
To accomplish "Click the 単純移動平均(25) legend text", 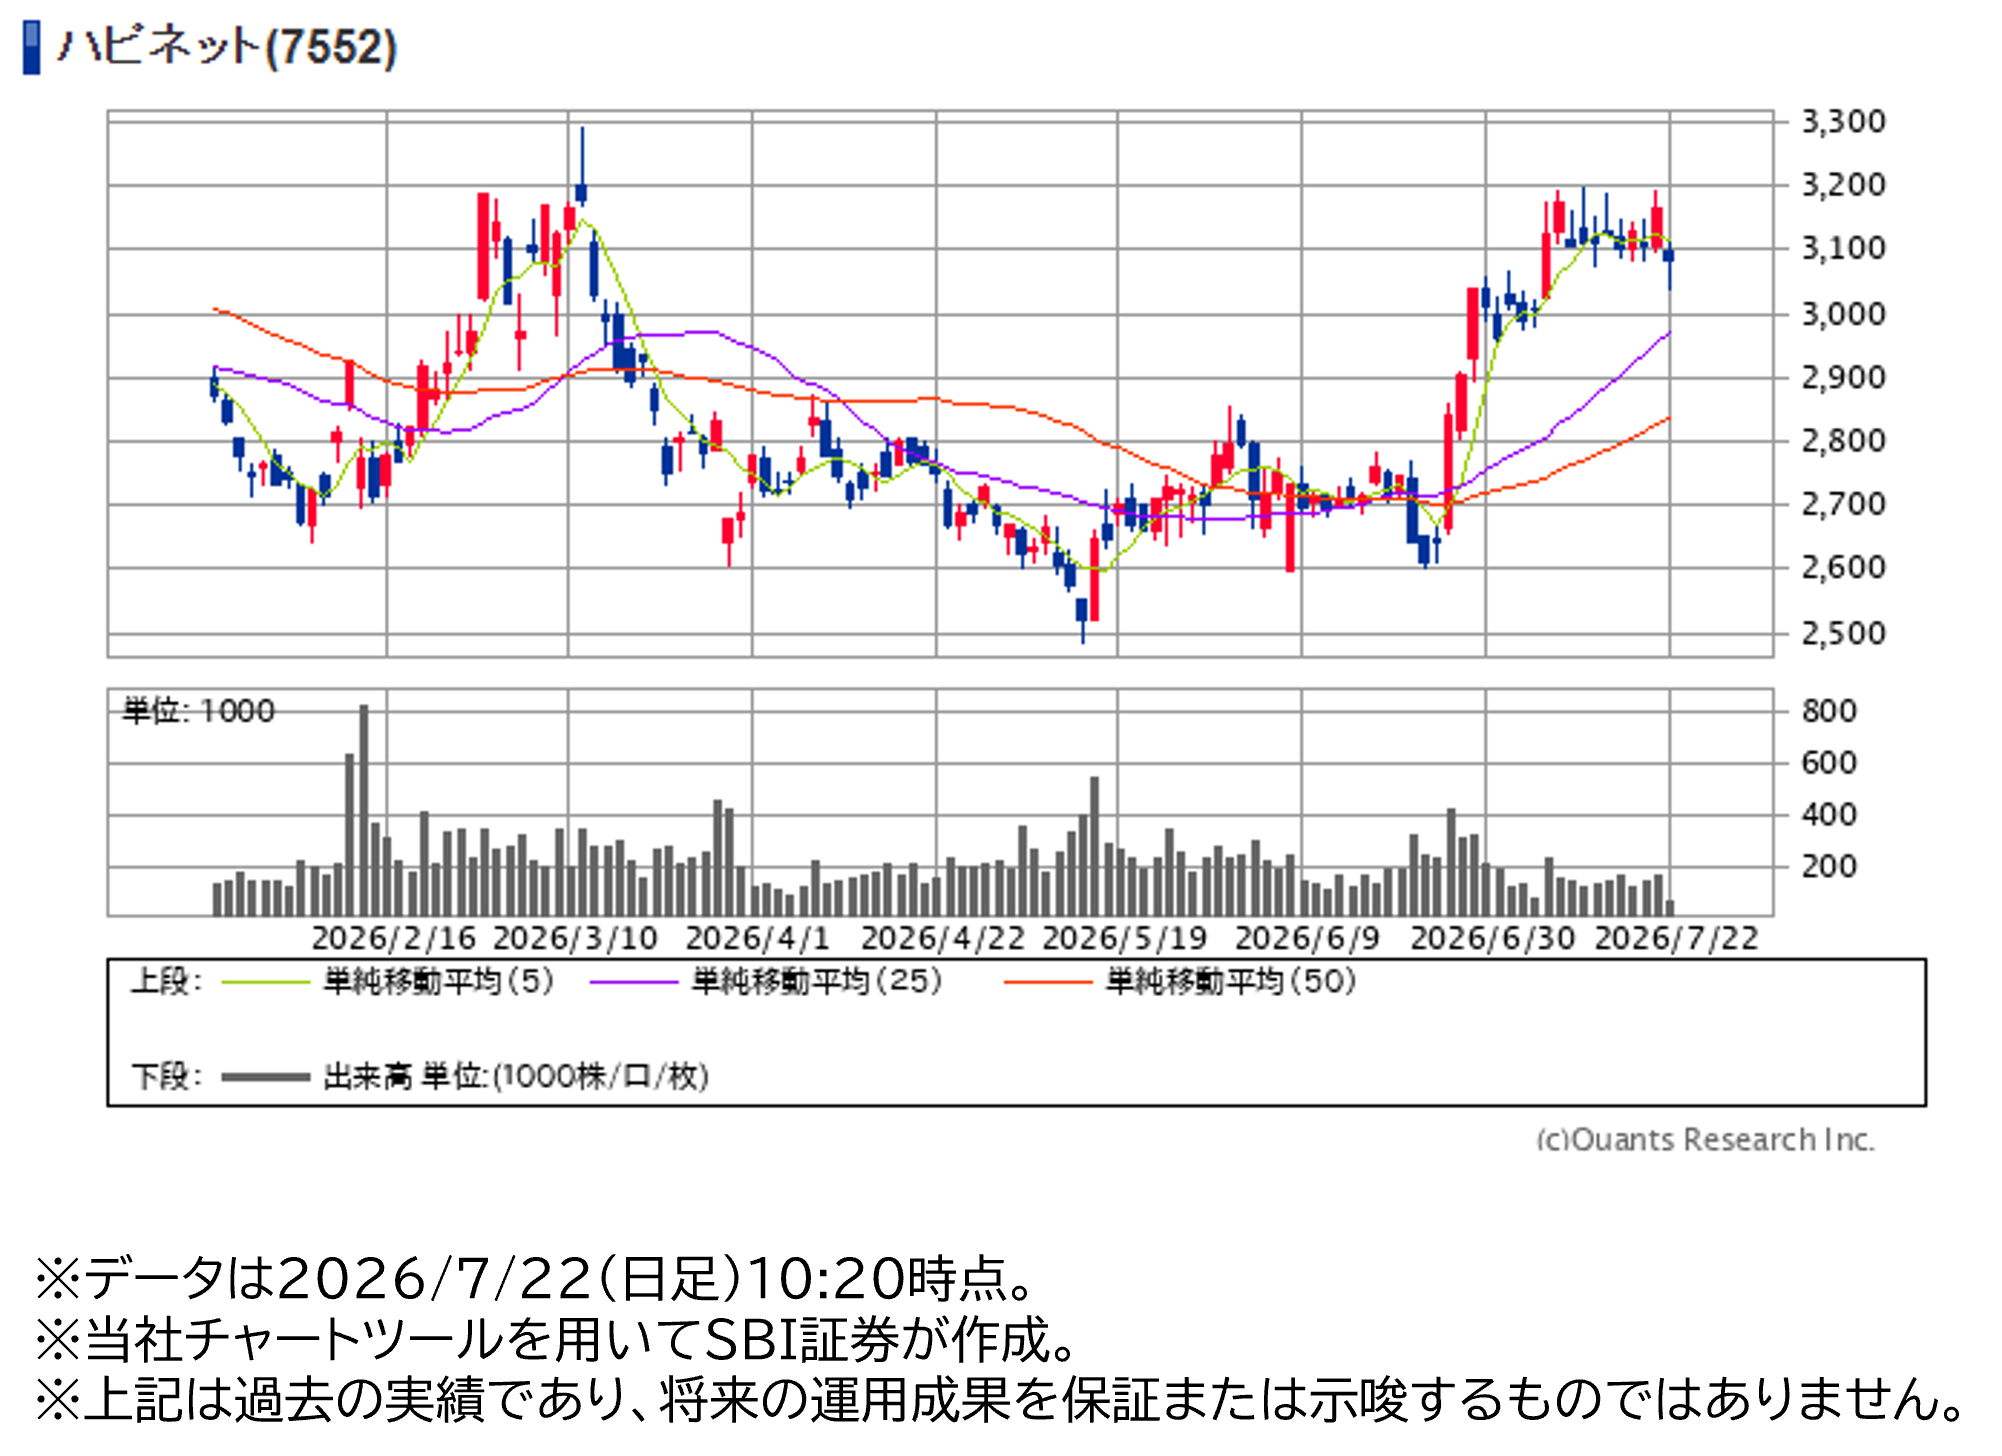I will click(x=817, y=981).
